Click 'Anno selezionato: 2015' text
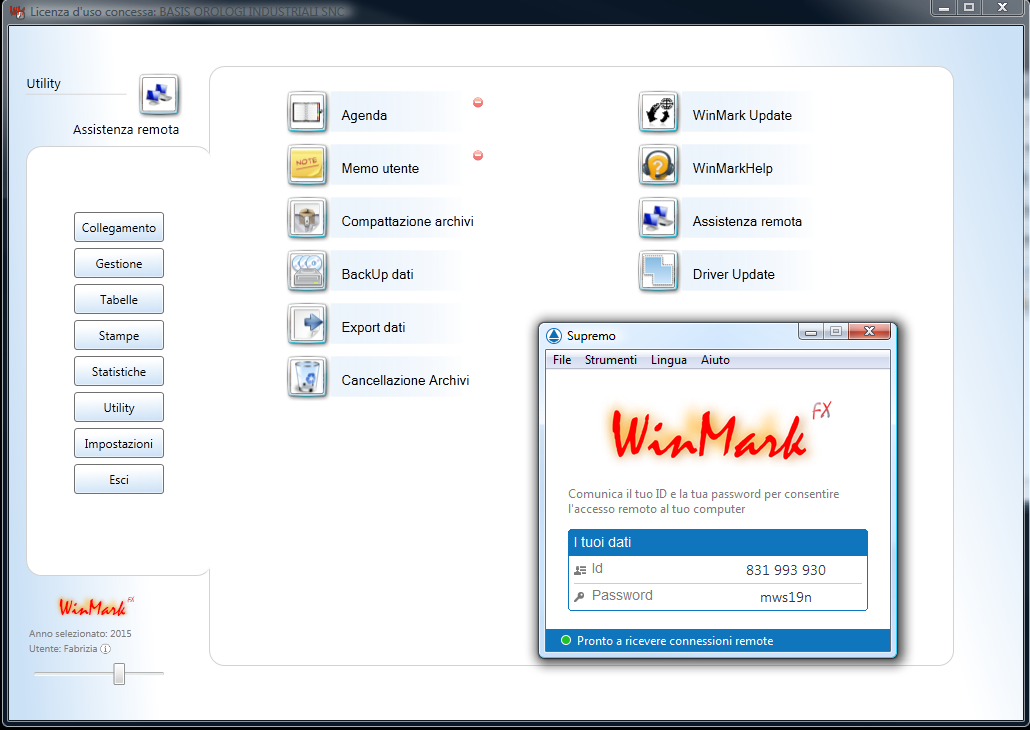The height and width of the screenshot is (730, 1030). [x=80, y=634]
